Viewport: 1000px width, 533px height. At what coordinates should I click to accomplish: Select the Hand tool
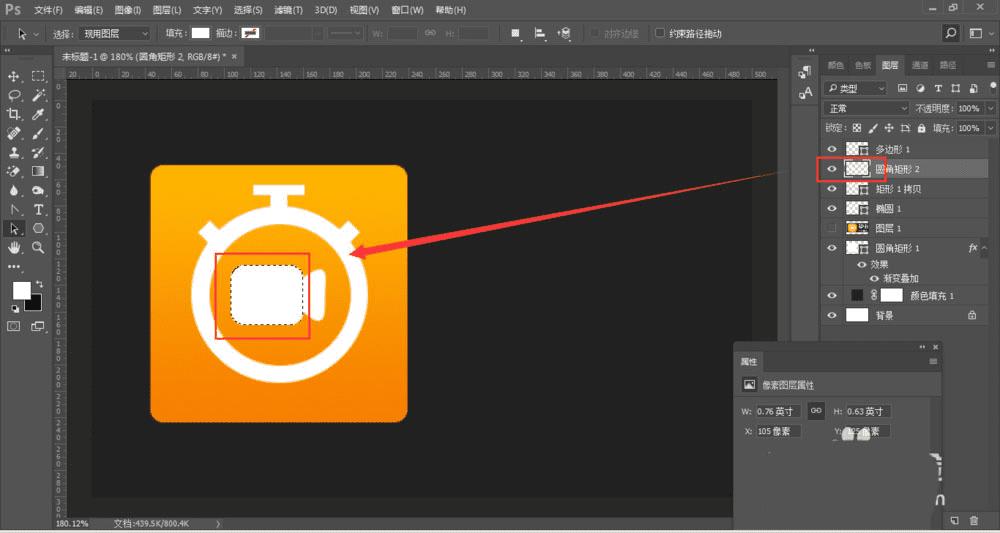[15, 247]
